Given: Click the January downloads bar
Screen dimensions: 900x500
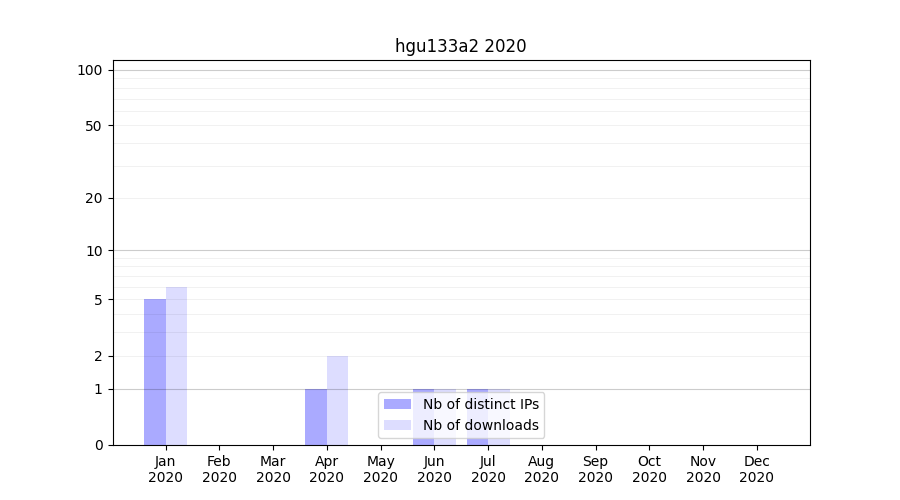Looking at the screenshot, I should pos(176,366).
